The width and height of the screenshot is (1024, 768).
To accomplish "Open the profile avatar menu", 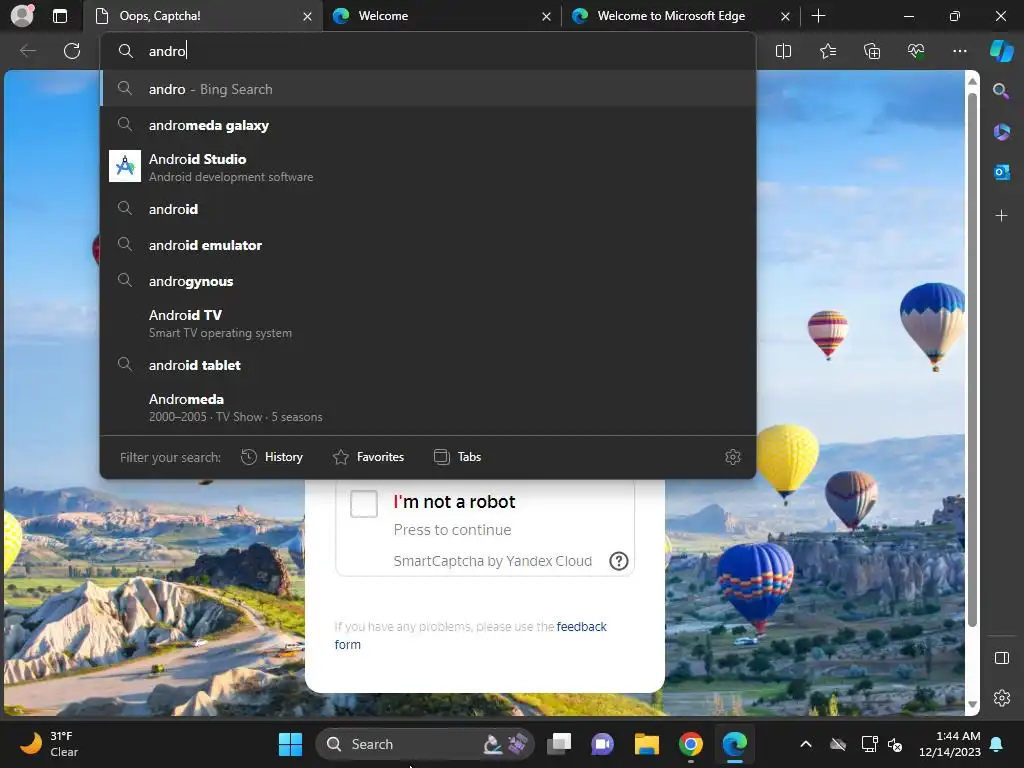I will pos(23,16).
